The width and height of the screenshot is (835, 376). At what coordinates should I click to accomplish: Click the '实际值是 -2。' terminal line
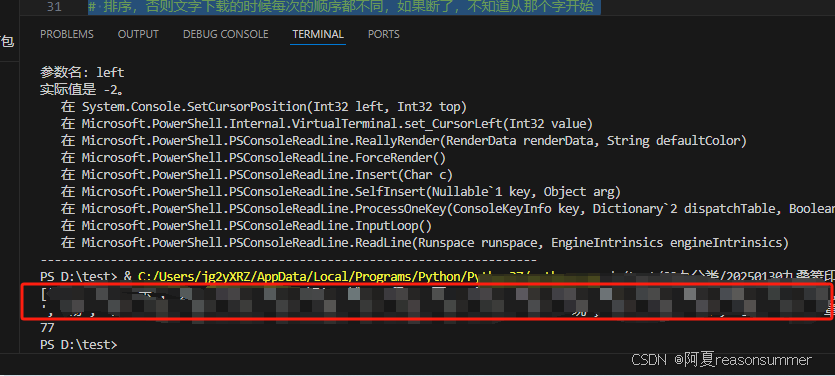82,89
